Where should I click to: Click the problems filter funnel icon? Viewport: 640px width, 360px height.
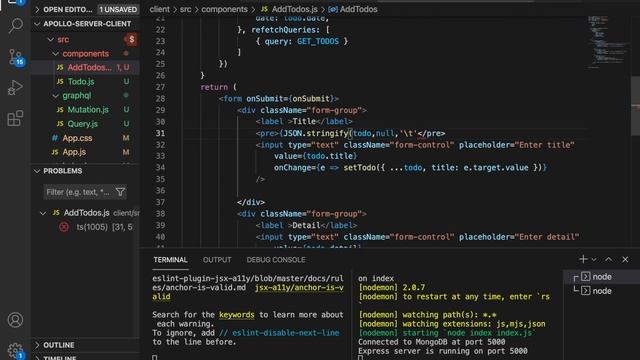120,192
